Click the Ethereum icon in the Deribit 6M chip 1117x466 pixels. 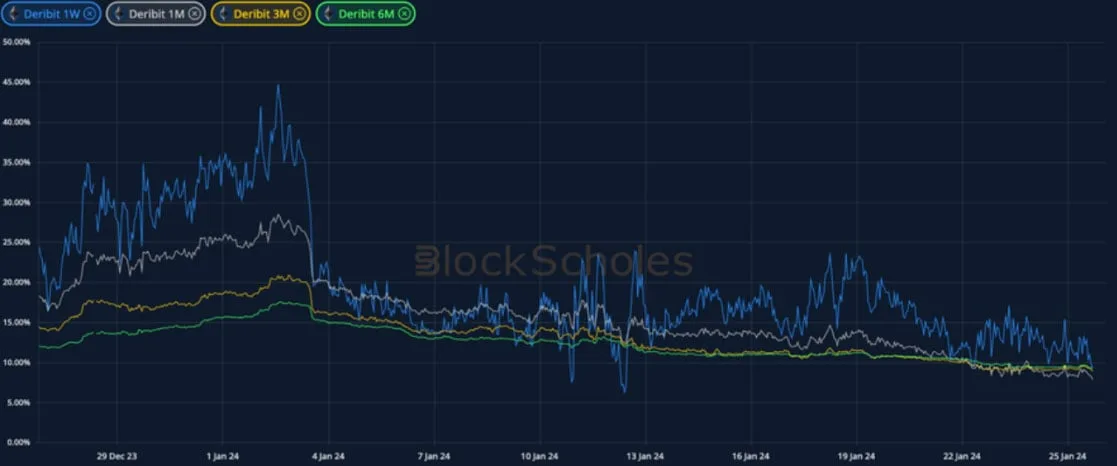click(x=328, y=13)
